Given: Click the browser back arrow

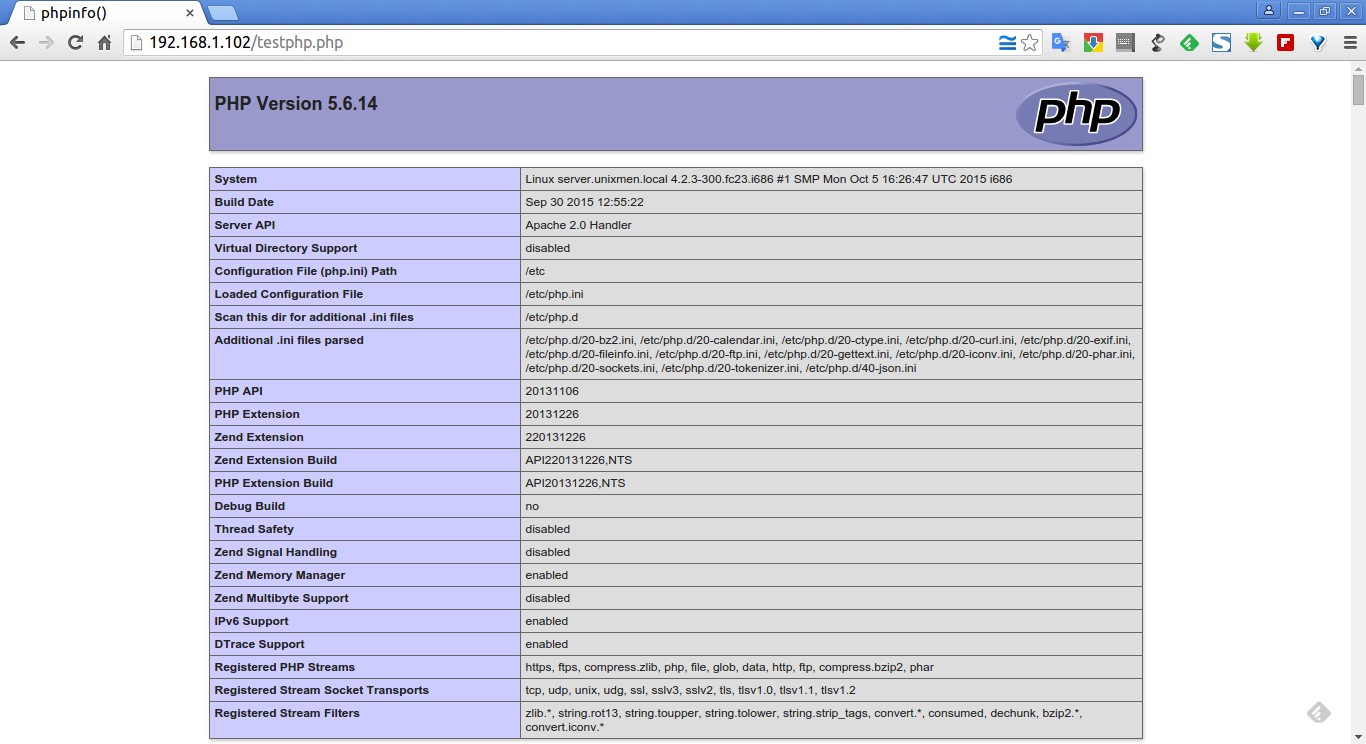Looking at the screenshot, I should (x=17, y=43).
